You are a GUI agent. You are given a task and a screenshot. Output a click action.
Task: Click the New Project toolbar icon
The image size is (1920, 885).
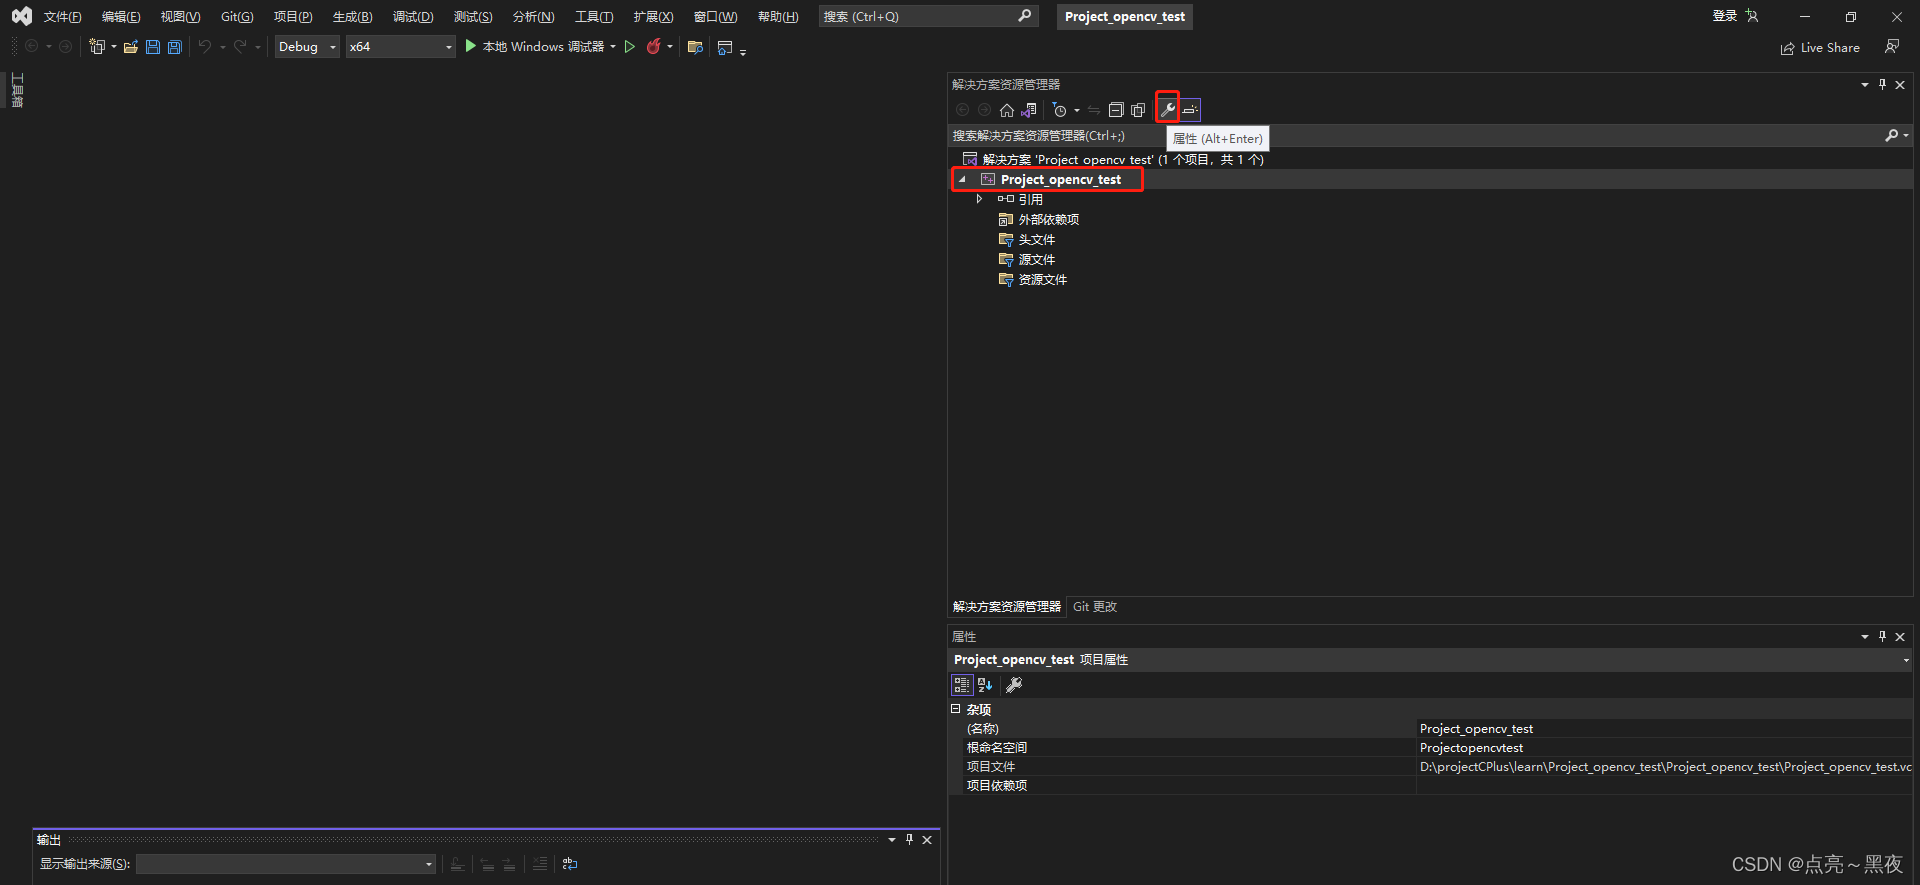97,47
